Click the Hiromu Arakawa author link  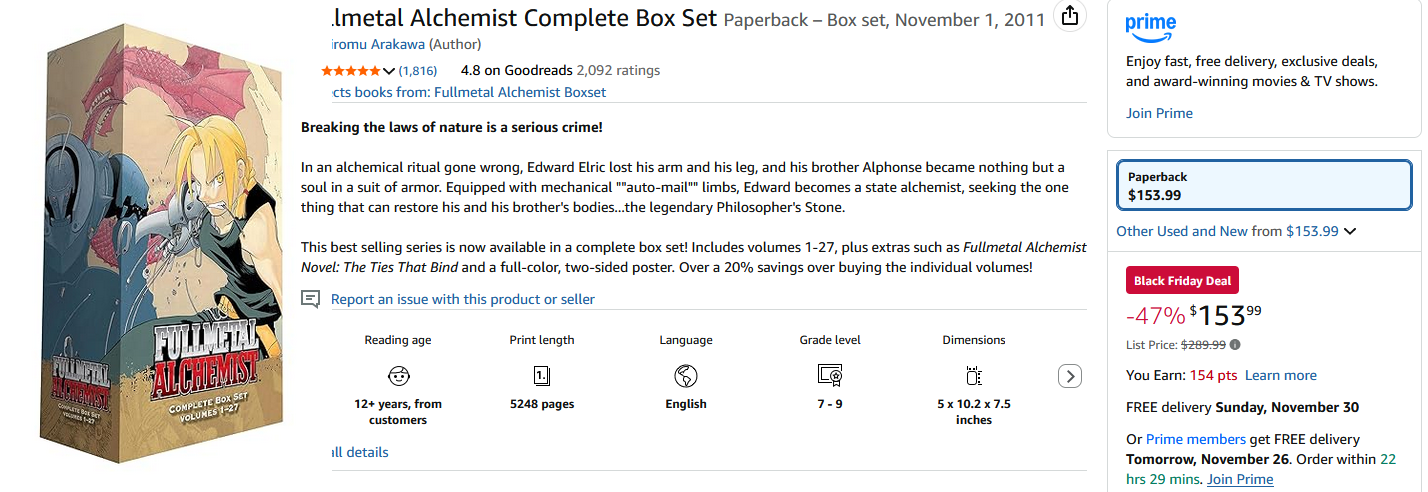point(378,44)
